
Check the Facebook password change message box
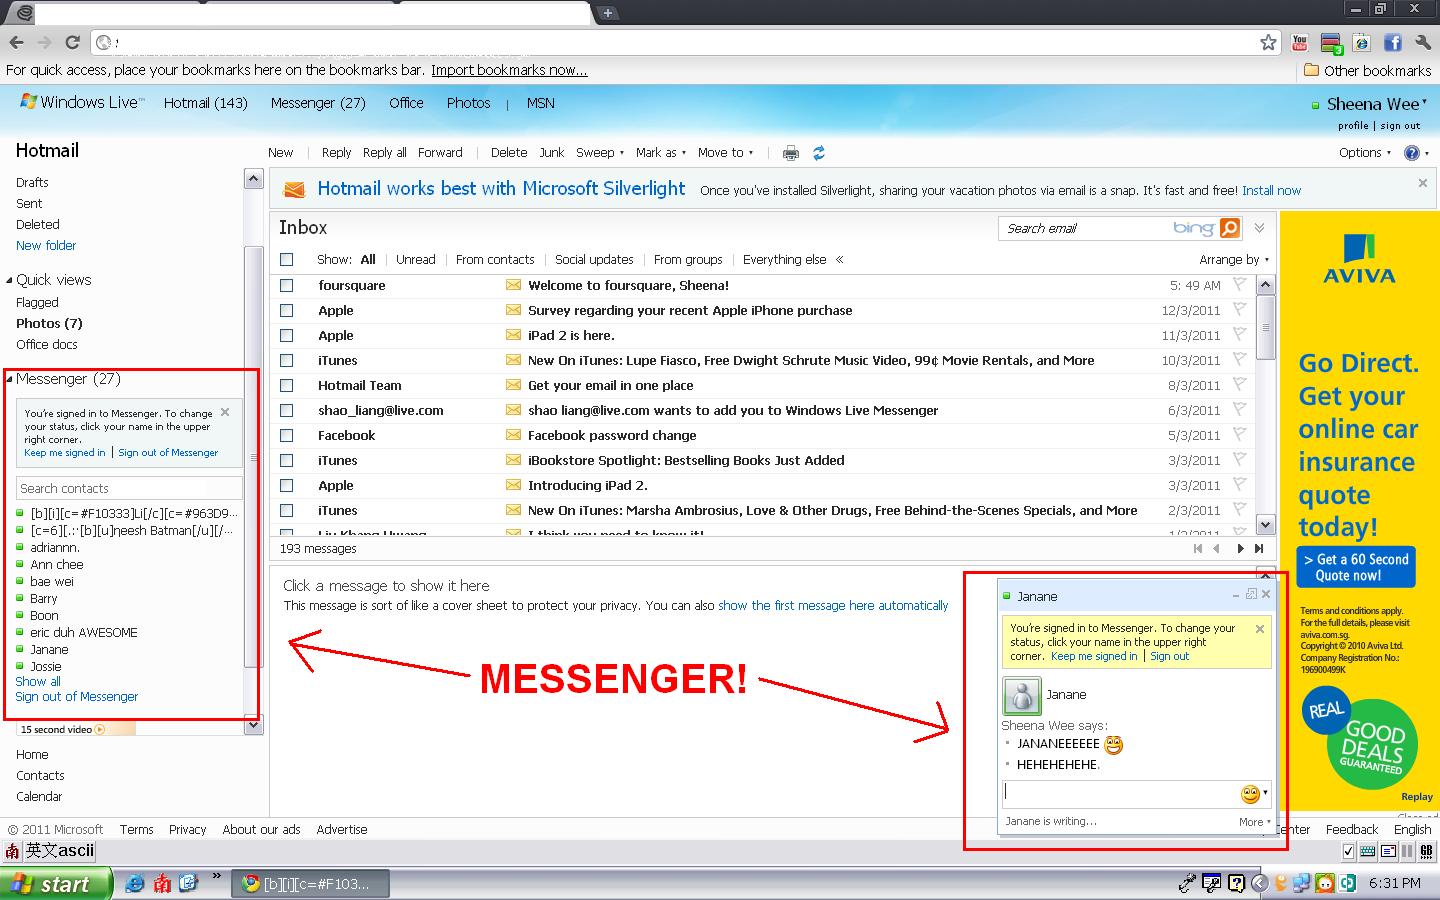[x=287, y=435]
